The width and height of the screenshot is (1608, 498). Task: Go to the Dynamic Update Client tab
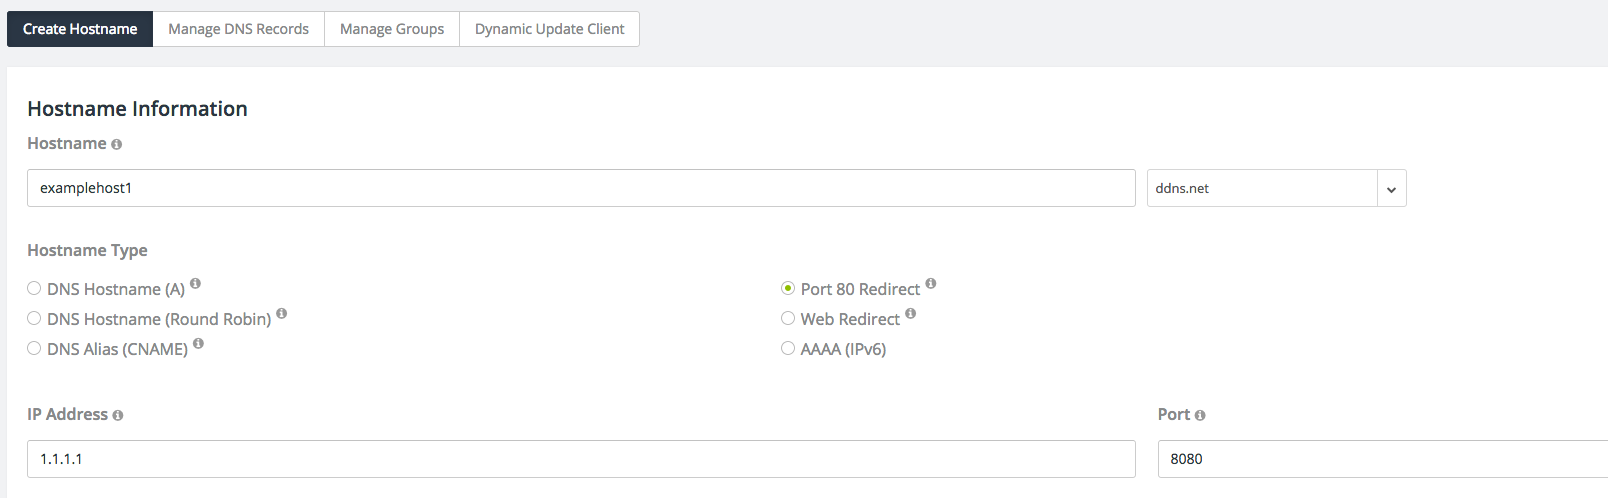549,29
